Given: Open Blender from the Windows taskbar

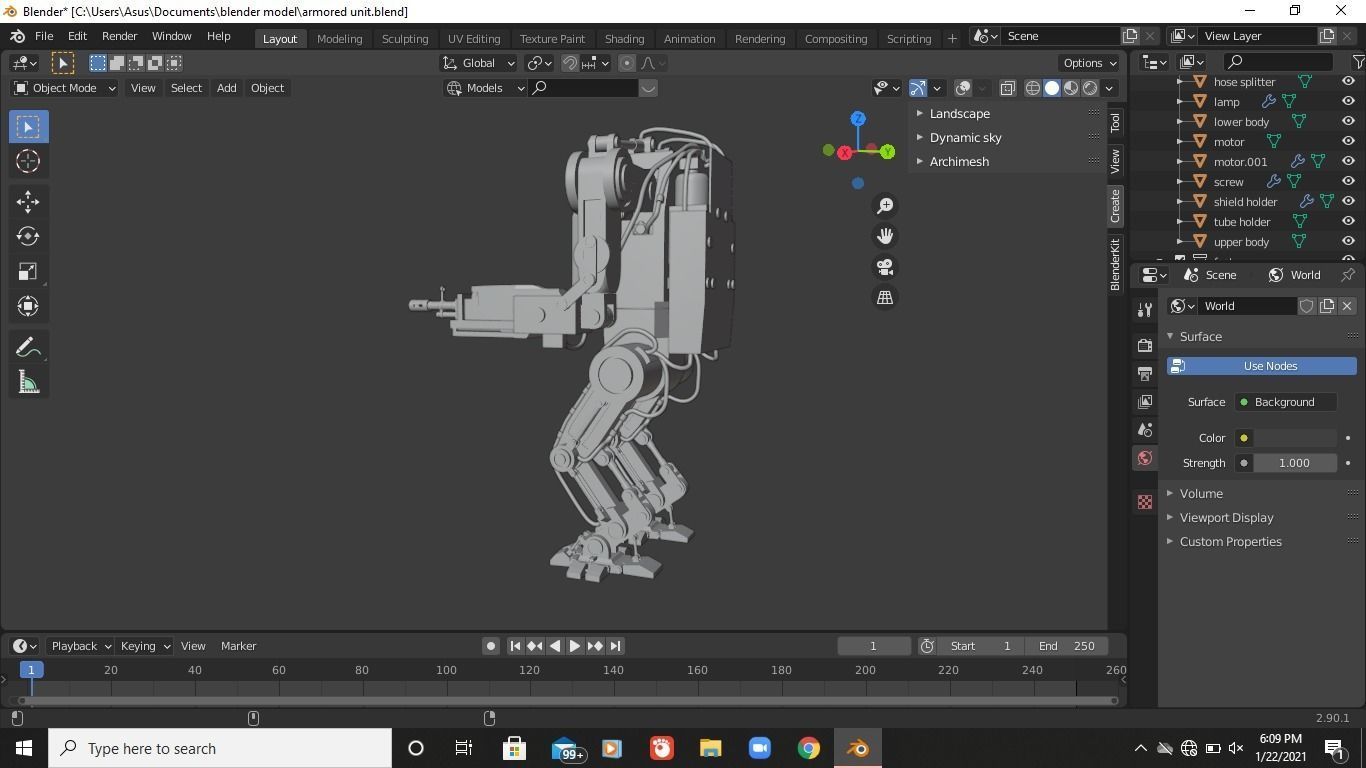Looking at the screenshot, I should coord(857,748).
